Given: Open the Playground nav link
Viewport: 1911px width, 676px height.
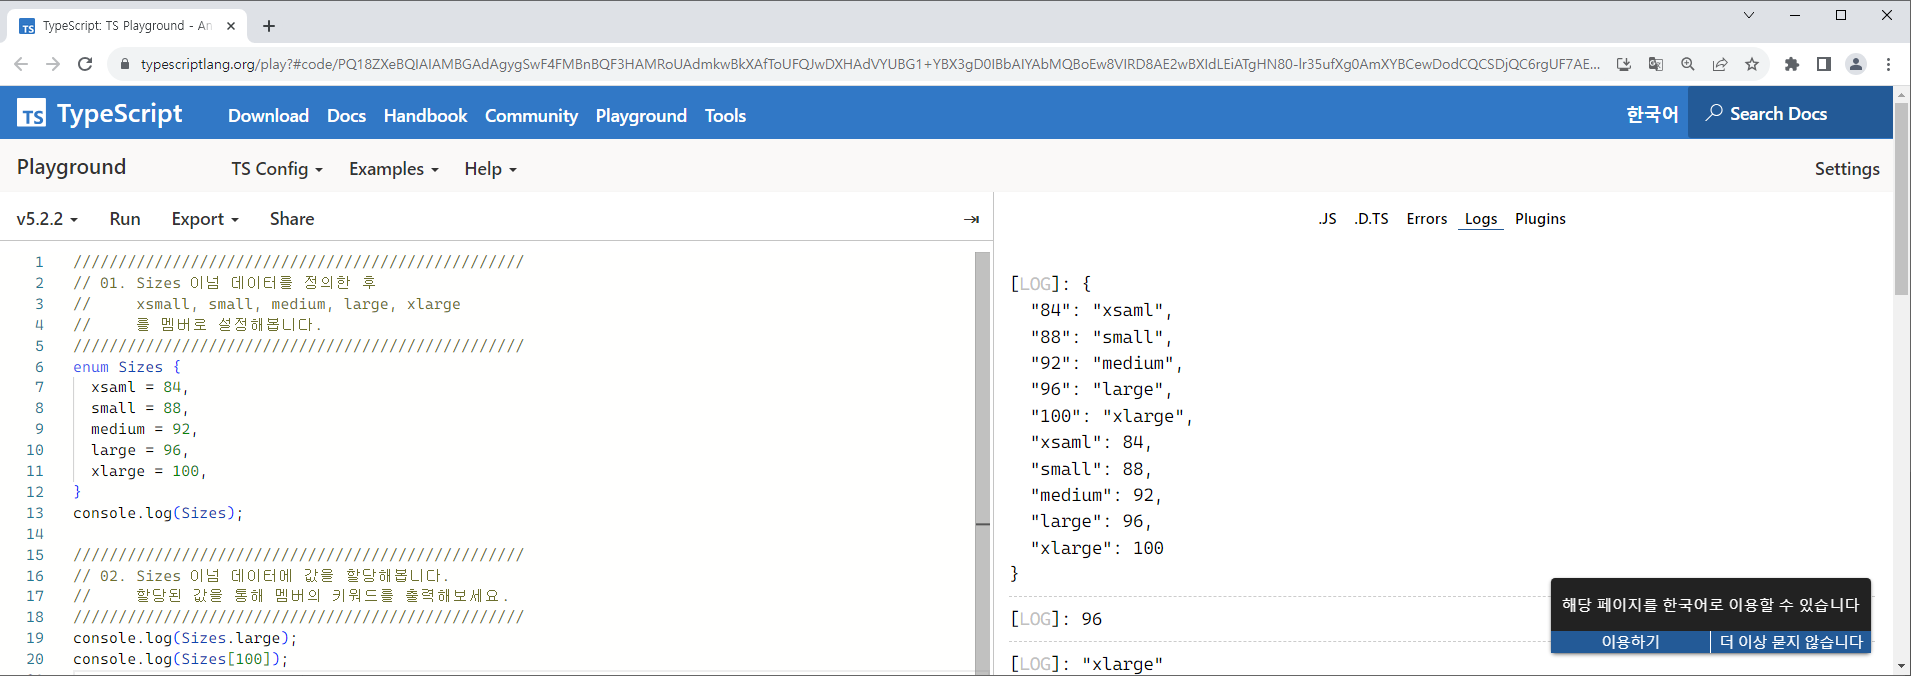Looking at the screenshot, I should (641, 116).
